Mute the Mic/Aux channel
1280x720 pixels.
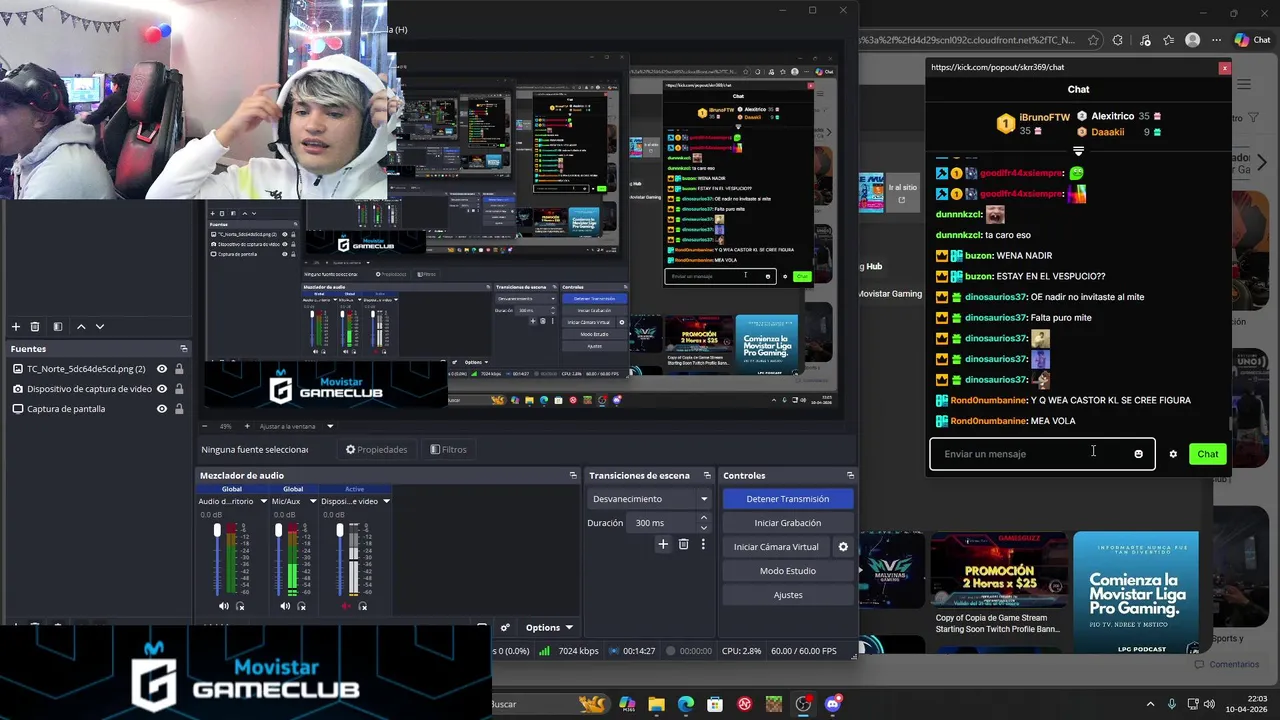pos(285,606)
